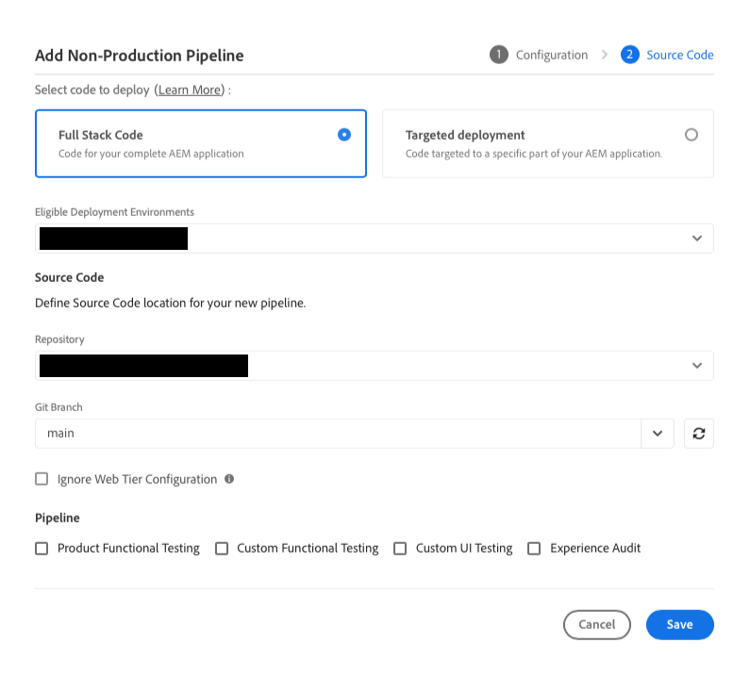The width and height of the screenshot is (750, 676).
Task: Open the Repository dropdown
Action: point(697,366)
